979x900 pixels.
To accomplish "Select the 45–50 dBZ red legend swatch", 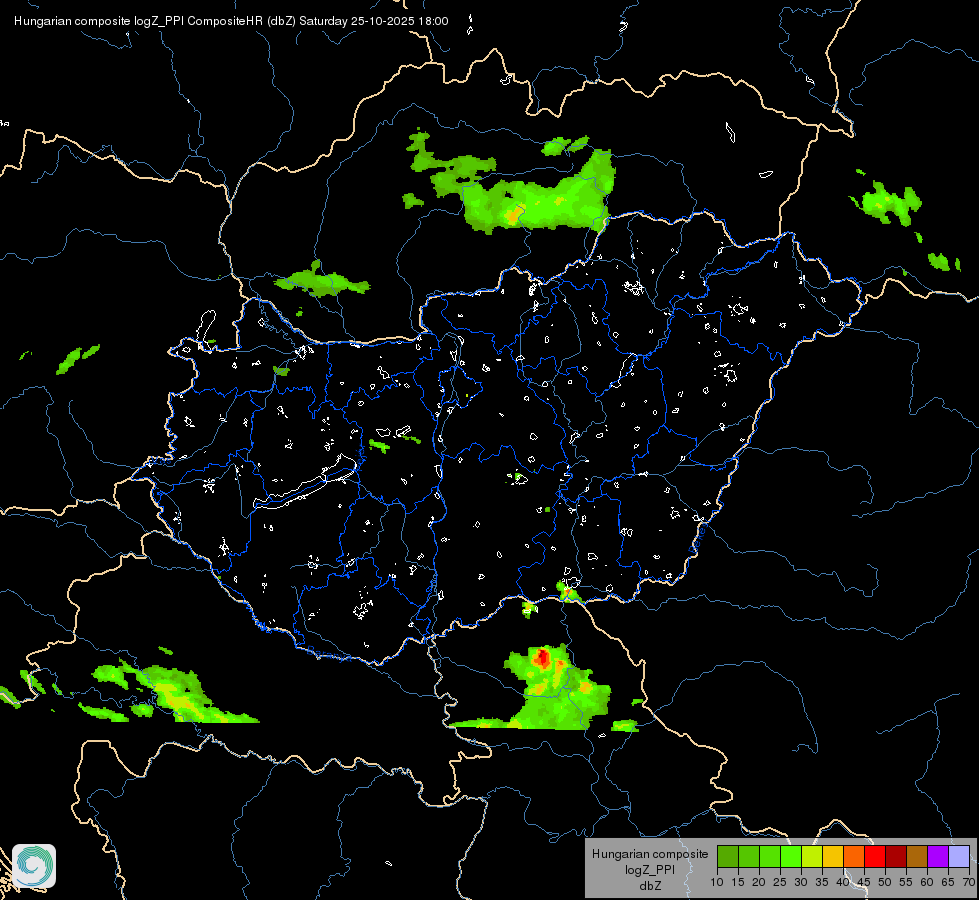I will click(x=875, y=856).
